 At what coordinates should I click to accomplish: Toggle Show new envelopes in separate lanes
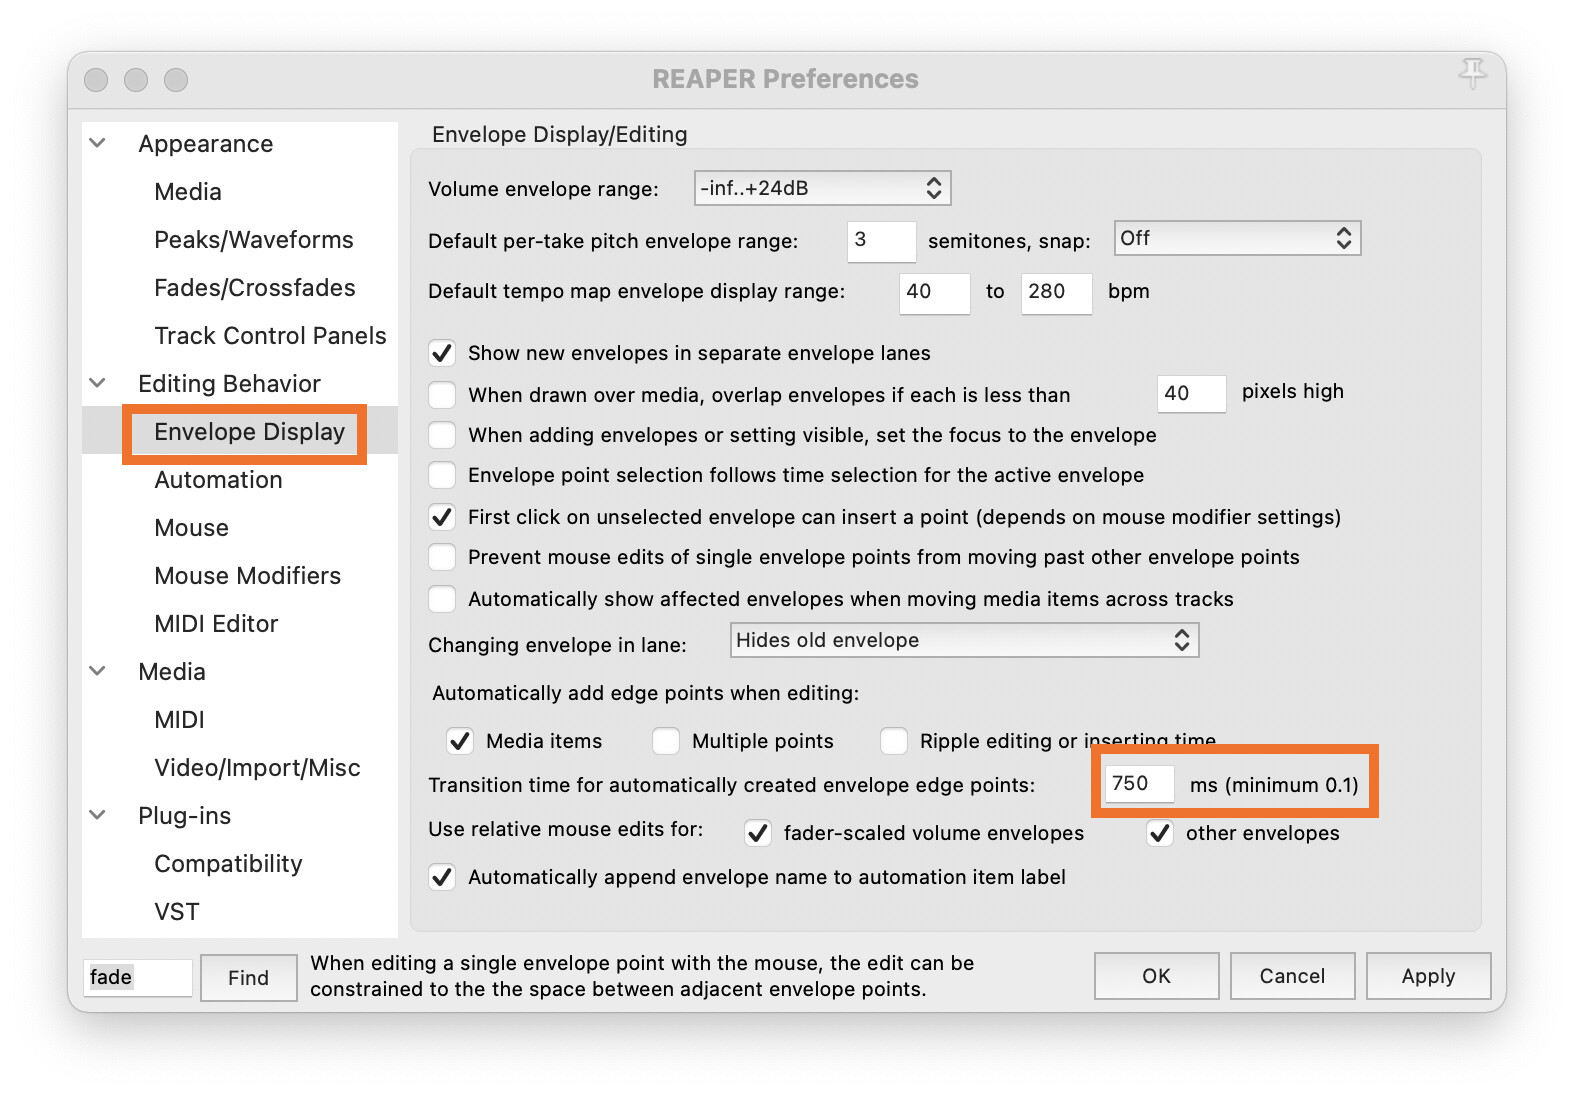click(442, 353)
